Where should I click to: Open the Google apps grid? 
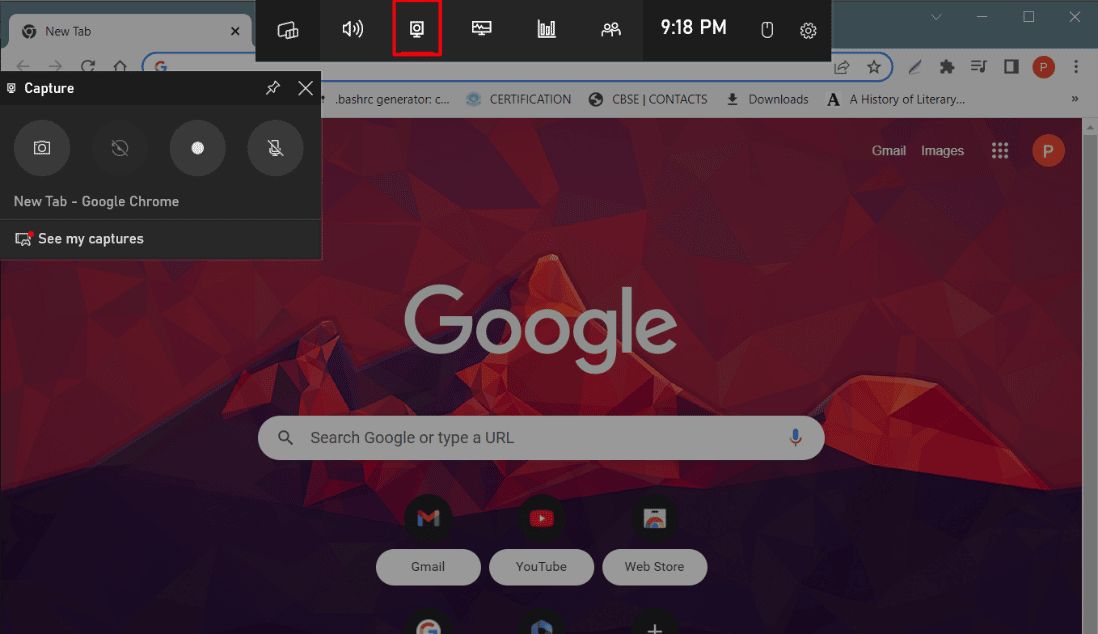(1000, 151)
